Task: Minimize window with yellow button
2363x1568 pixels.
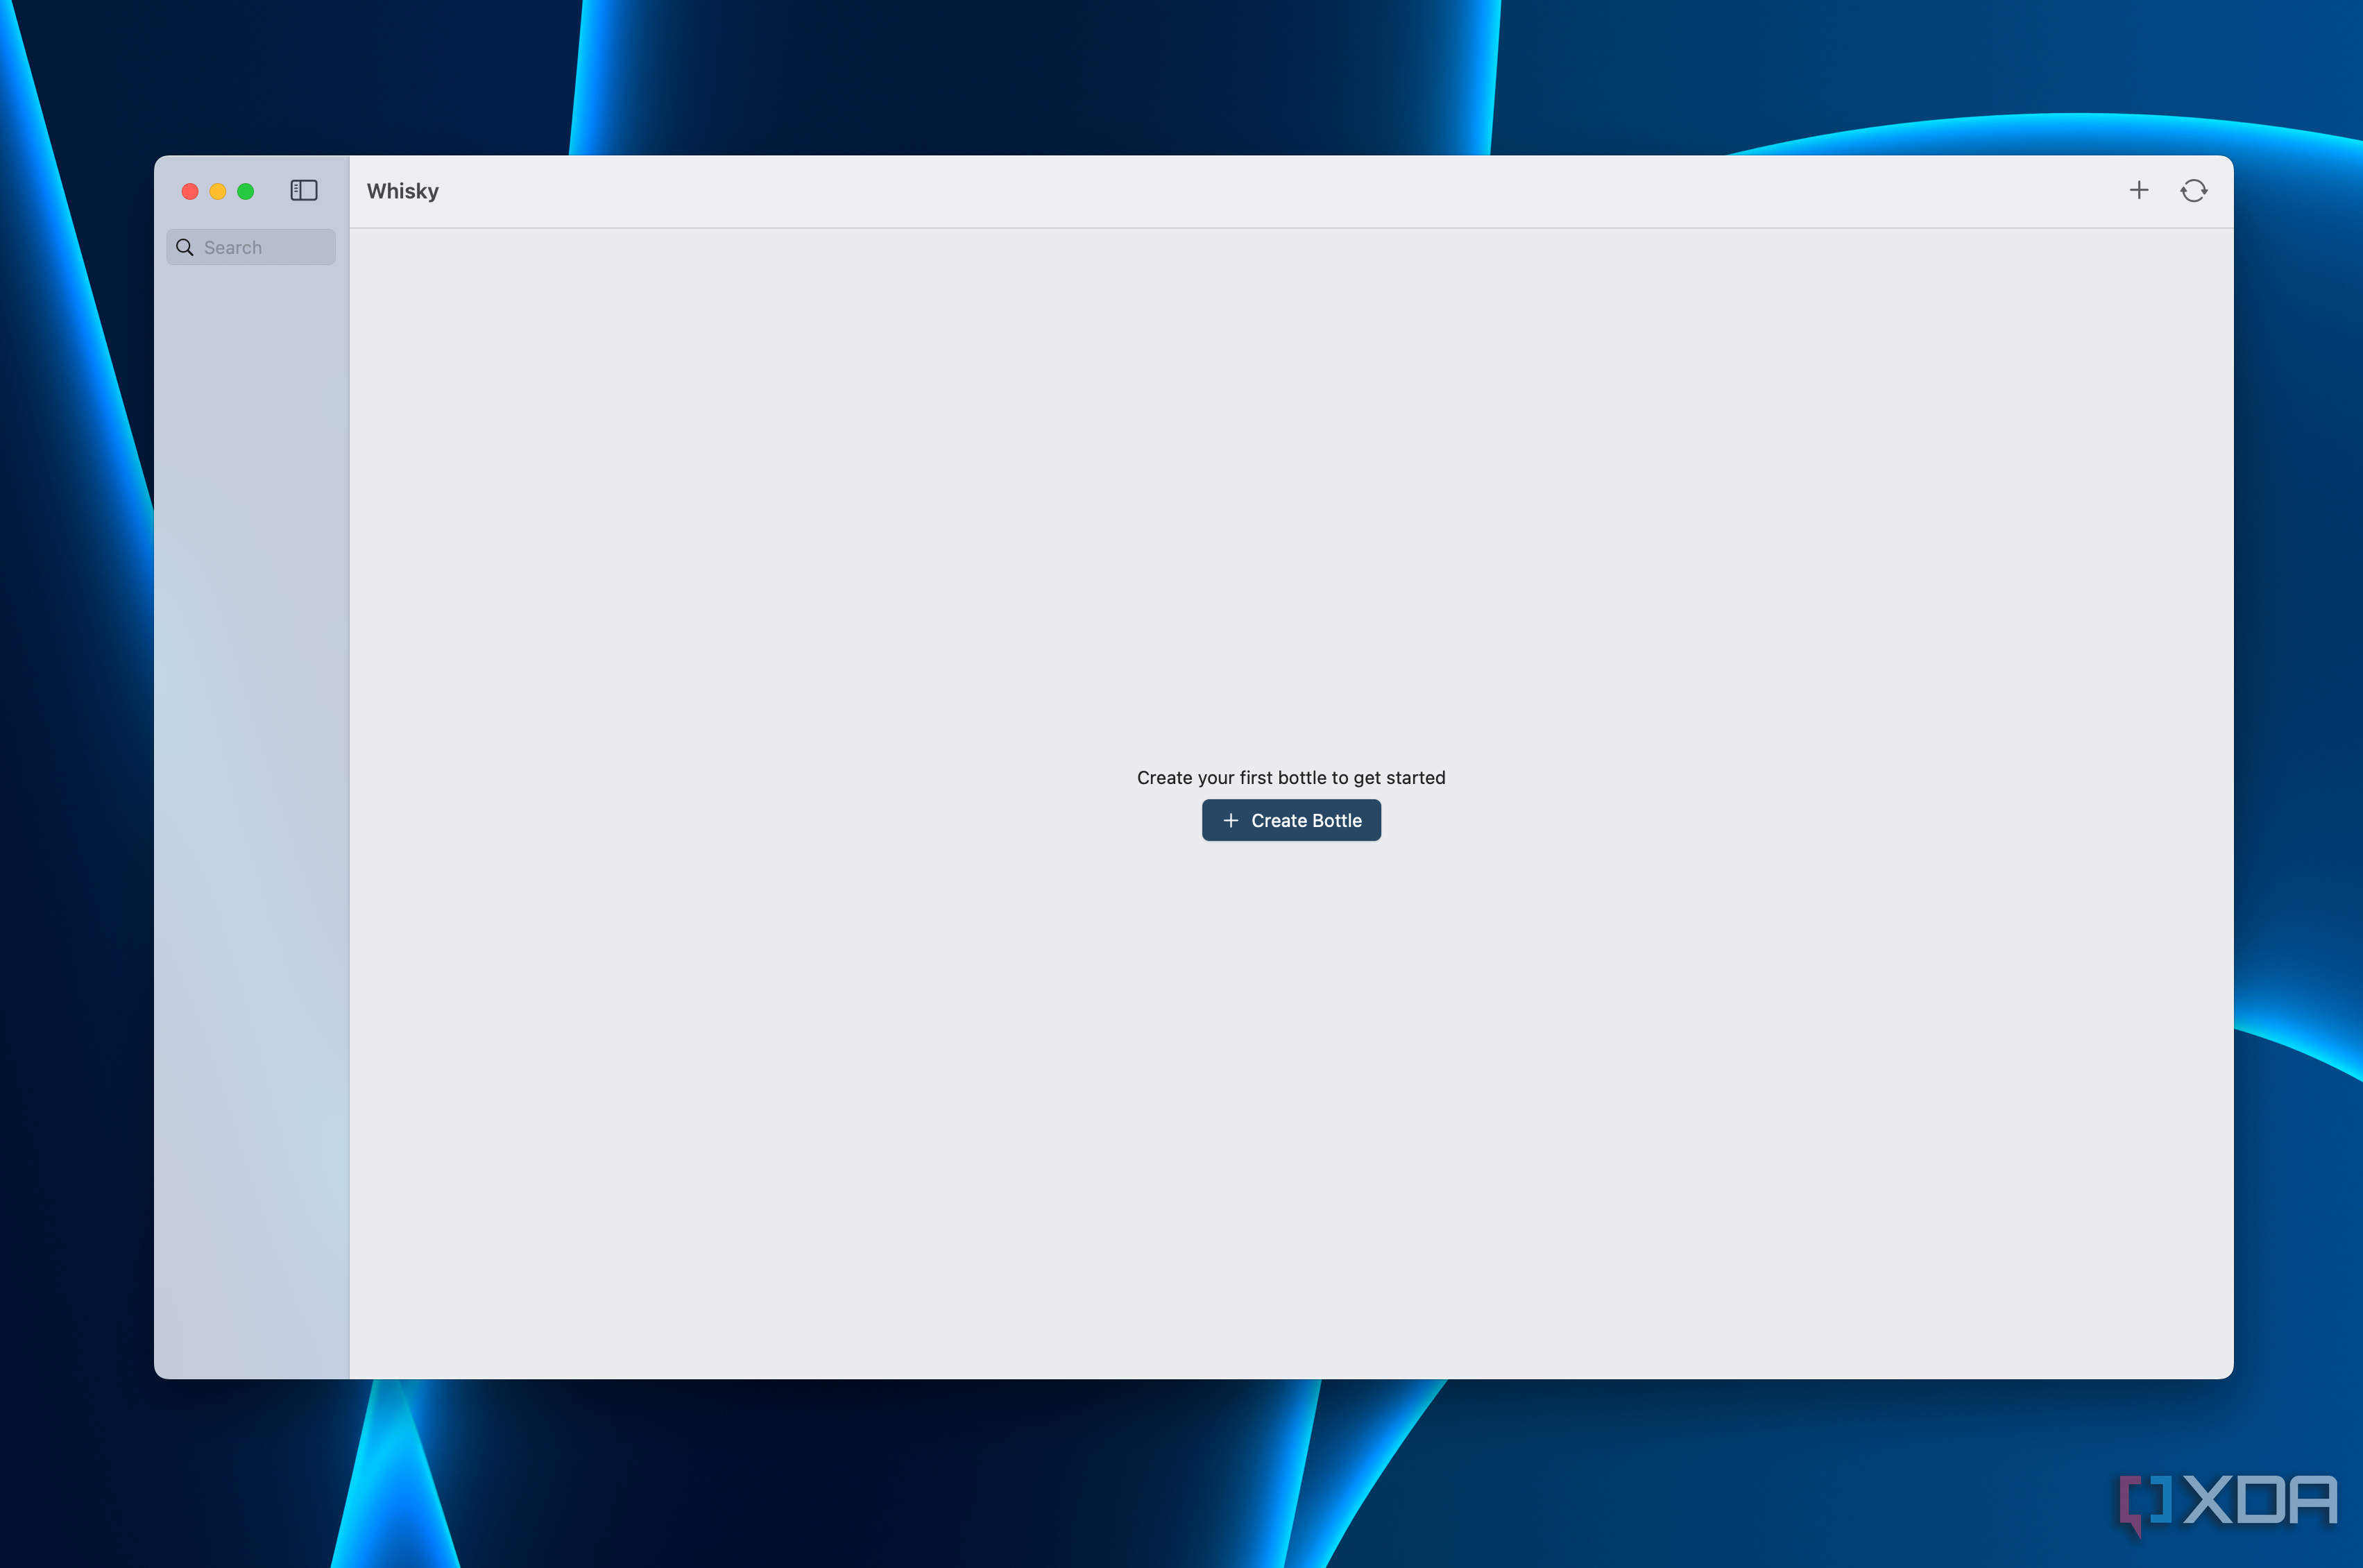Action: tap(218, 191)
